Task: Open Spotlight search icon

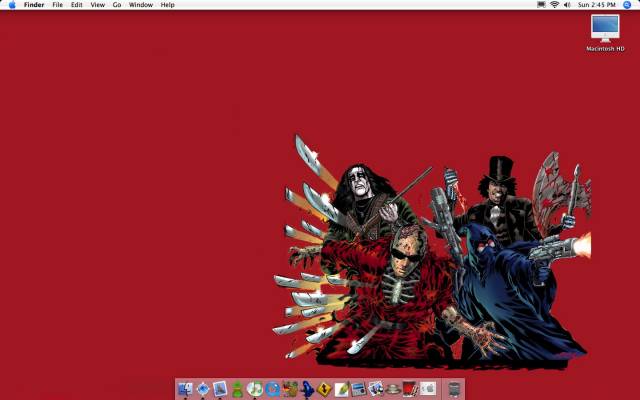Action: [627, 5]
